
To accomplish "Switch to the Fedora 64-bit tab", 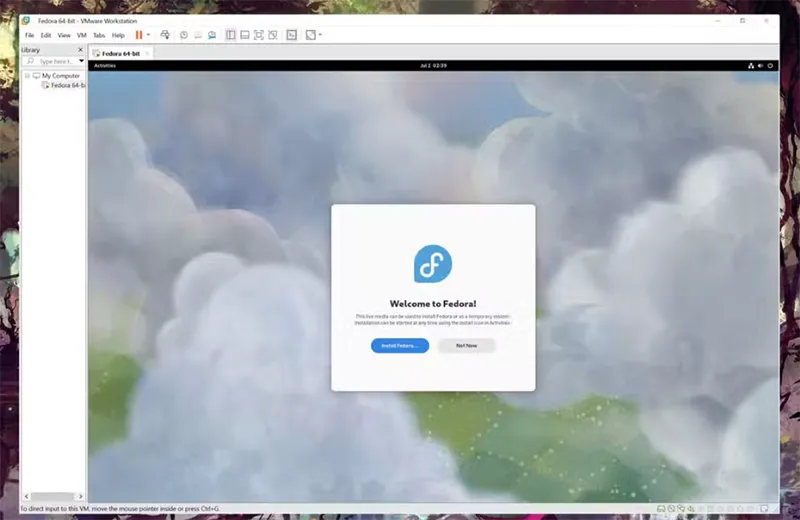I will pos(120,54).
